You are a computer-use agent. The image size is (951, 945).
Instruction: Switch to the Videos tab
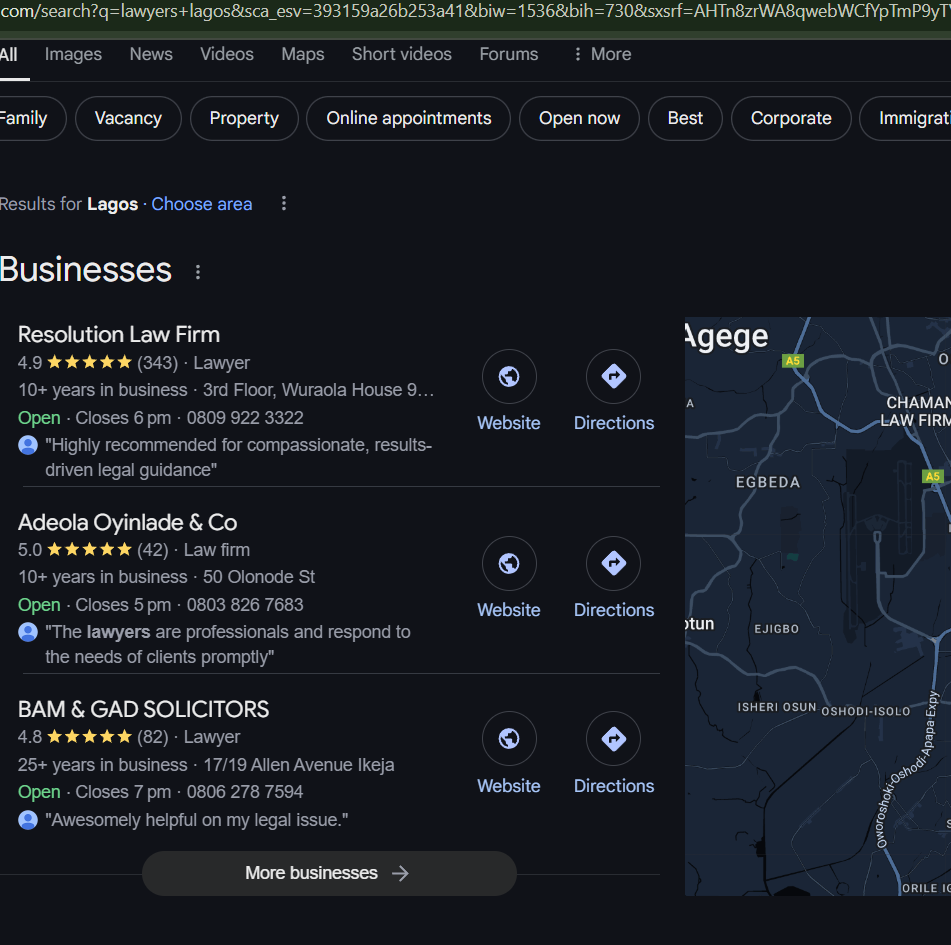click(x=227, y=54)
